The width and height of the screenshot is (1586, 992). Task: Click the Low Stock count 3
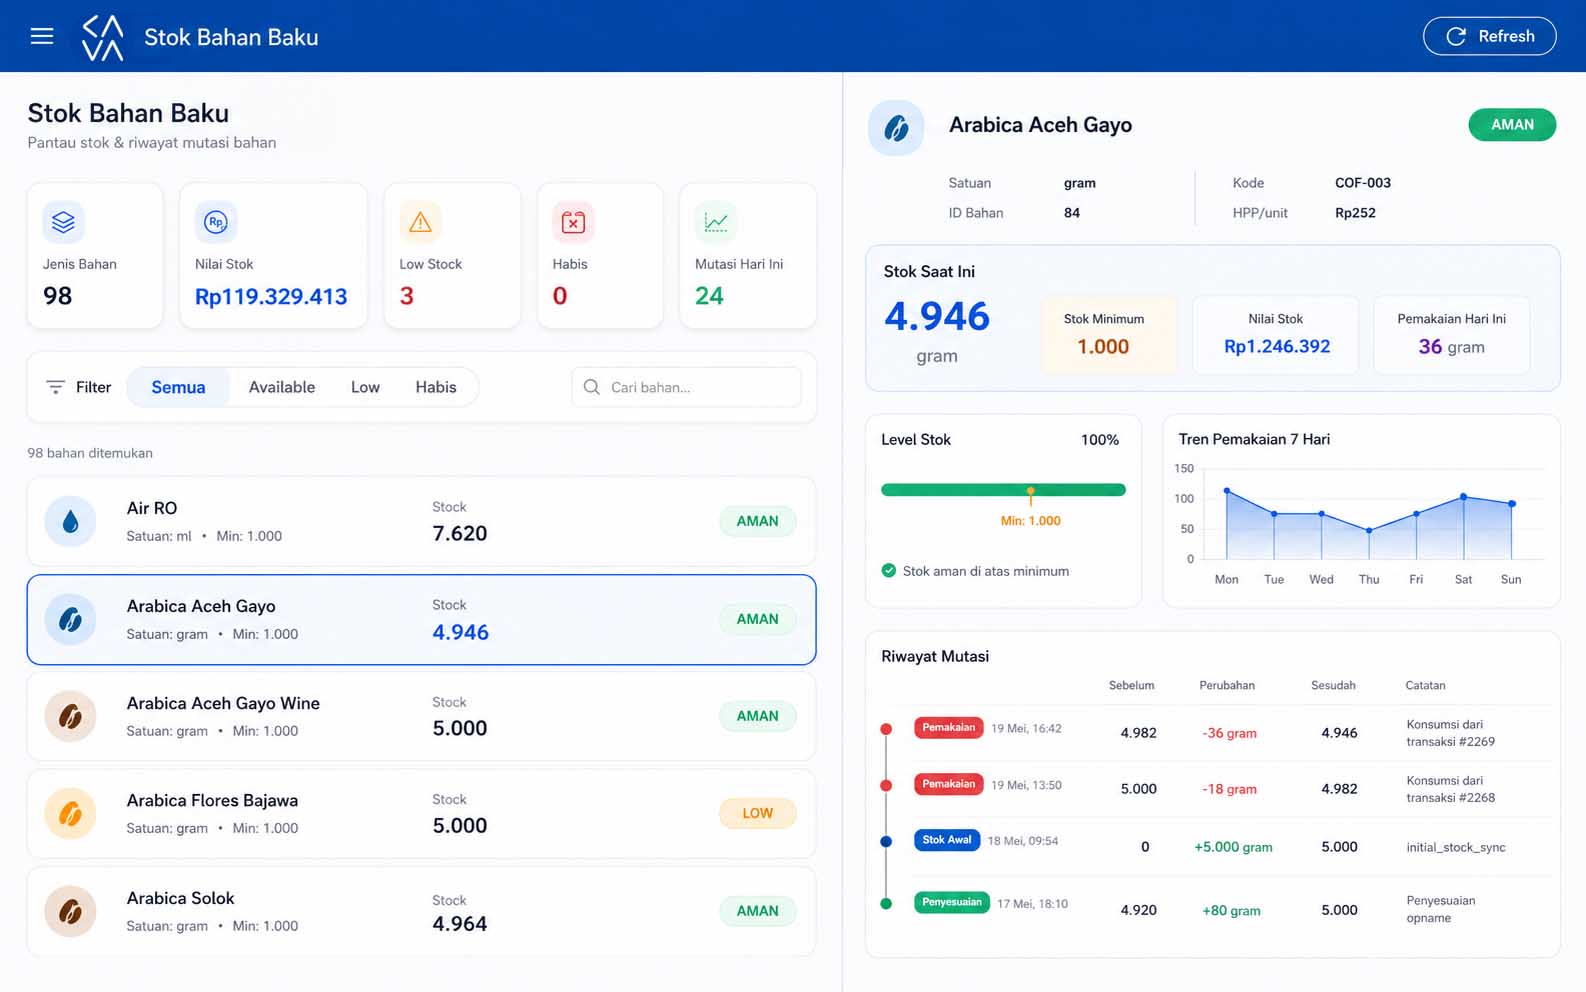[406, 296]
